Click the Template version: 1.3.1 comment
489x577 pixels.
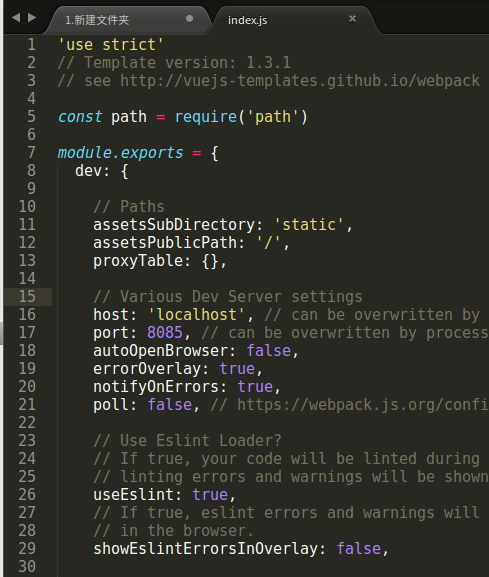click(174, 63)
